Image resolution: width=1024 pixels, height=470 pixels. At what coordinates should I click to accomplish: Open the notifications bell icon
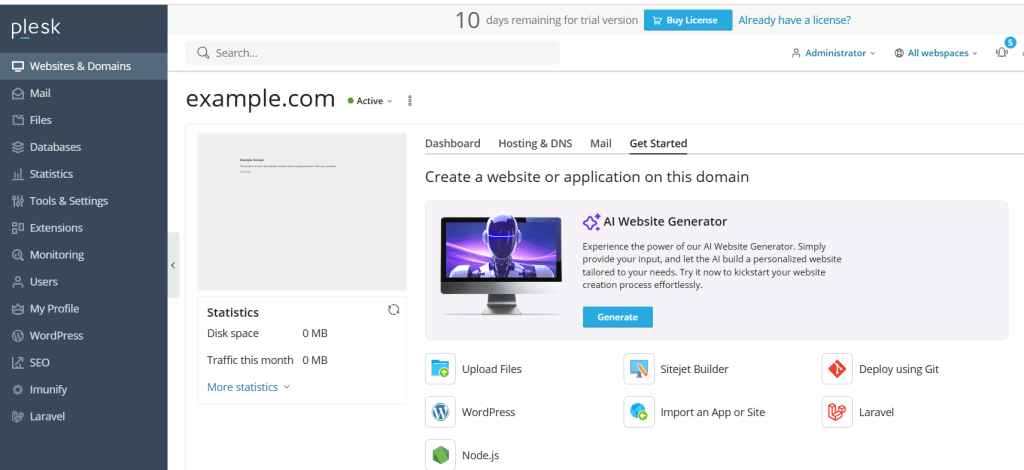point(1002,53)
